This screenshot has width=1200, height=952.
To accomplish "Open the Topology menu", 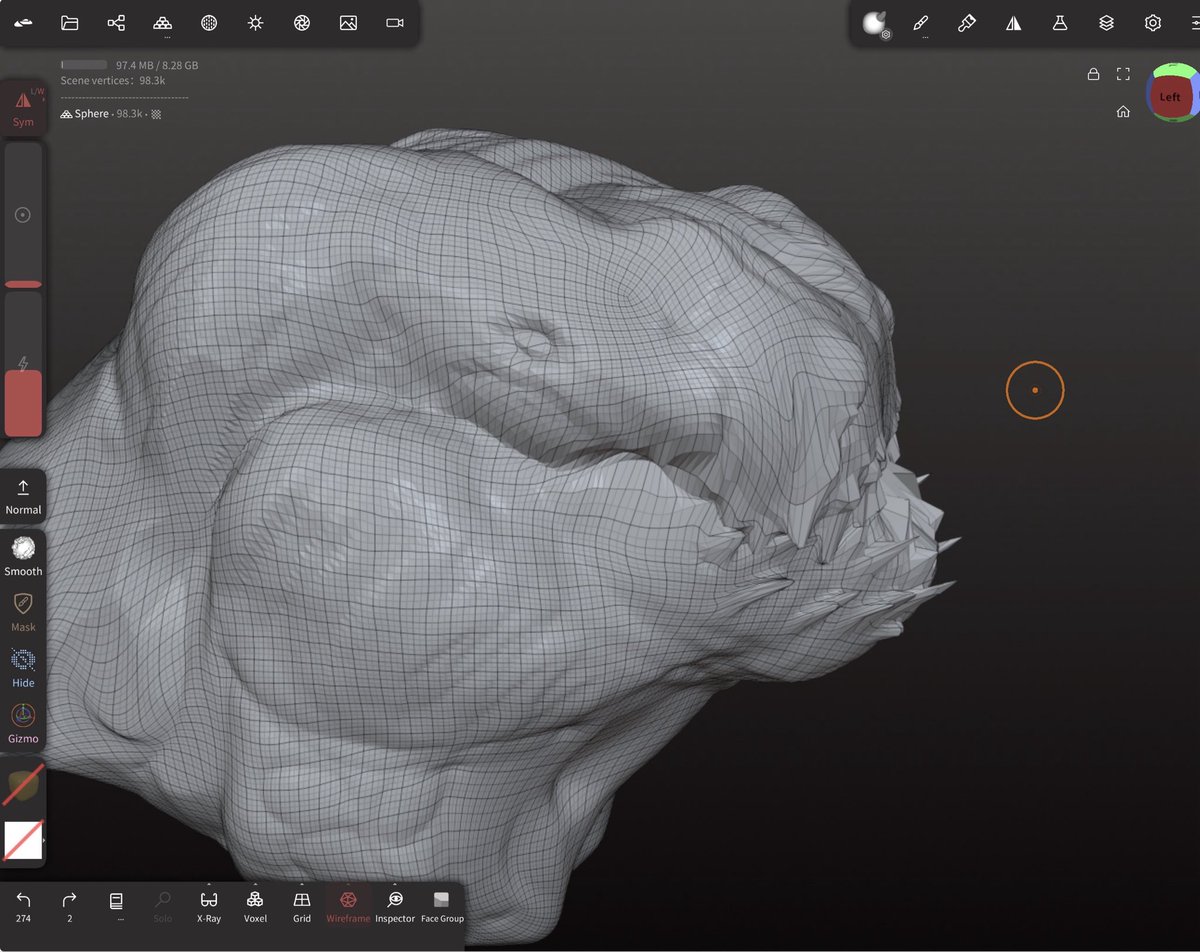I will pos(162,22).
